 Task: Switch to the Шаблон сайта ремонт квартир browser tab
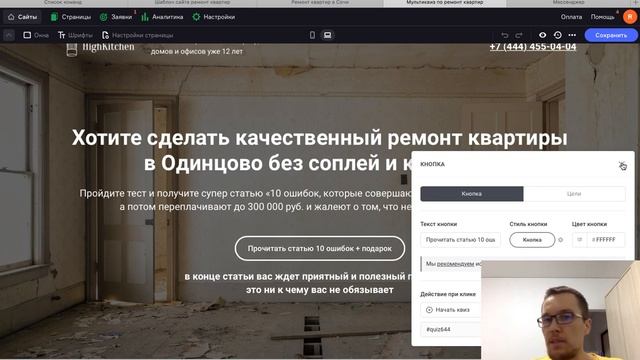[192, 2]
